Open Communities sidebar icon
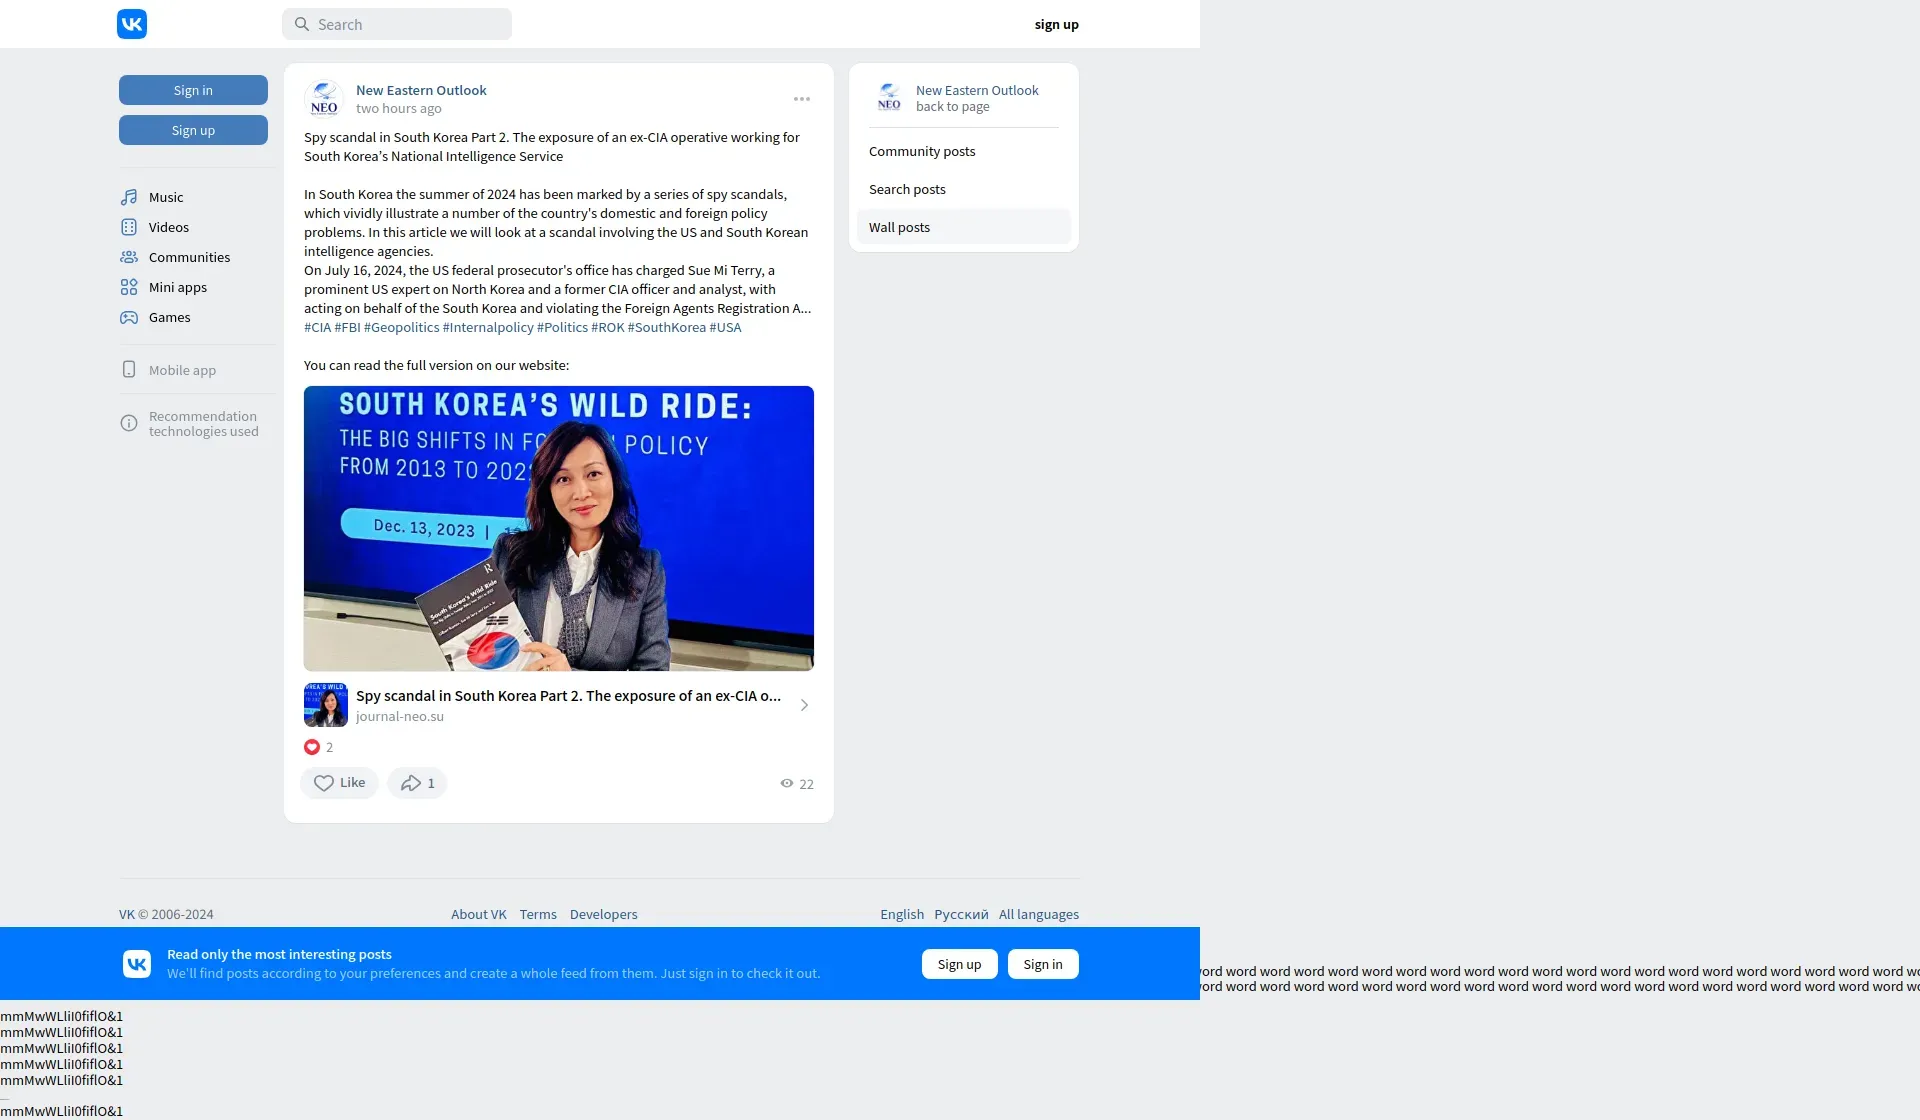 [129, 257]
